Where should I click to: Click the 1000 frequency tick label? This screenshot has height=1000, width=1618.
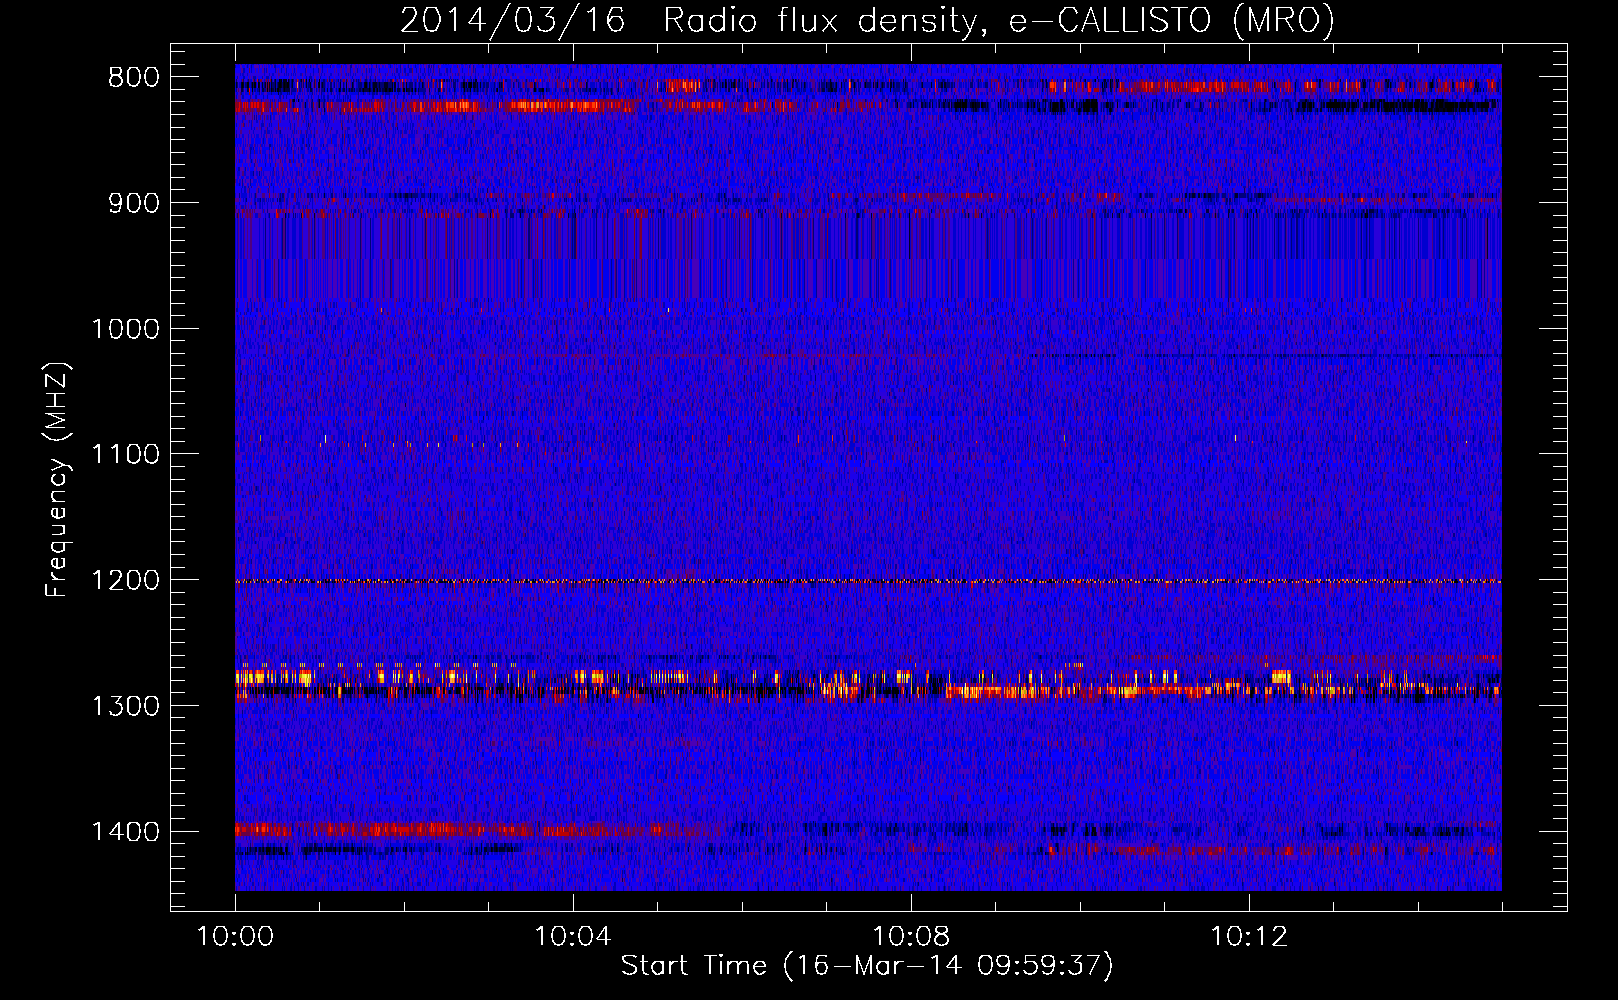124,329
